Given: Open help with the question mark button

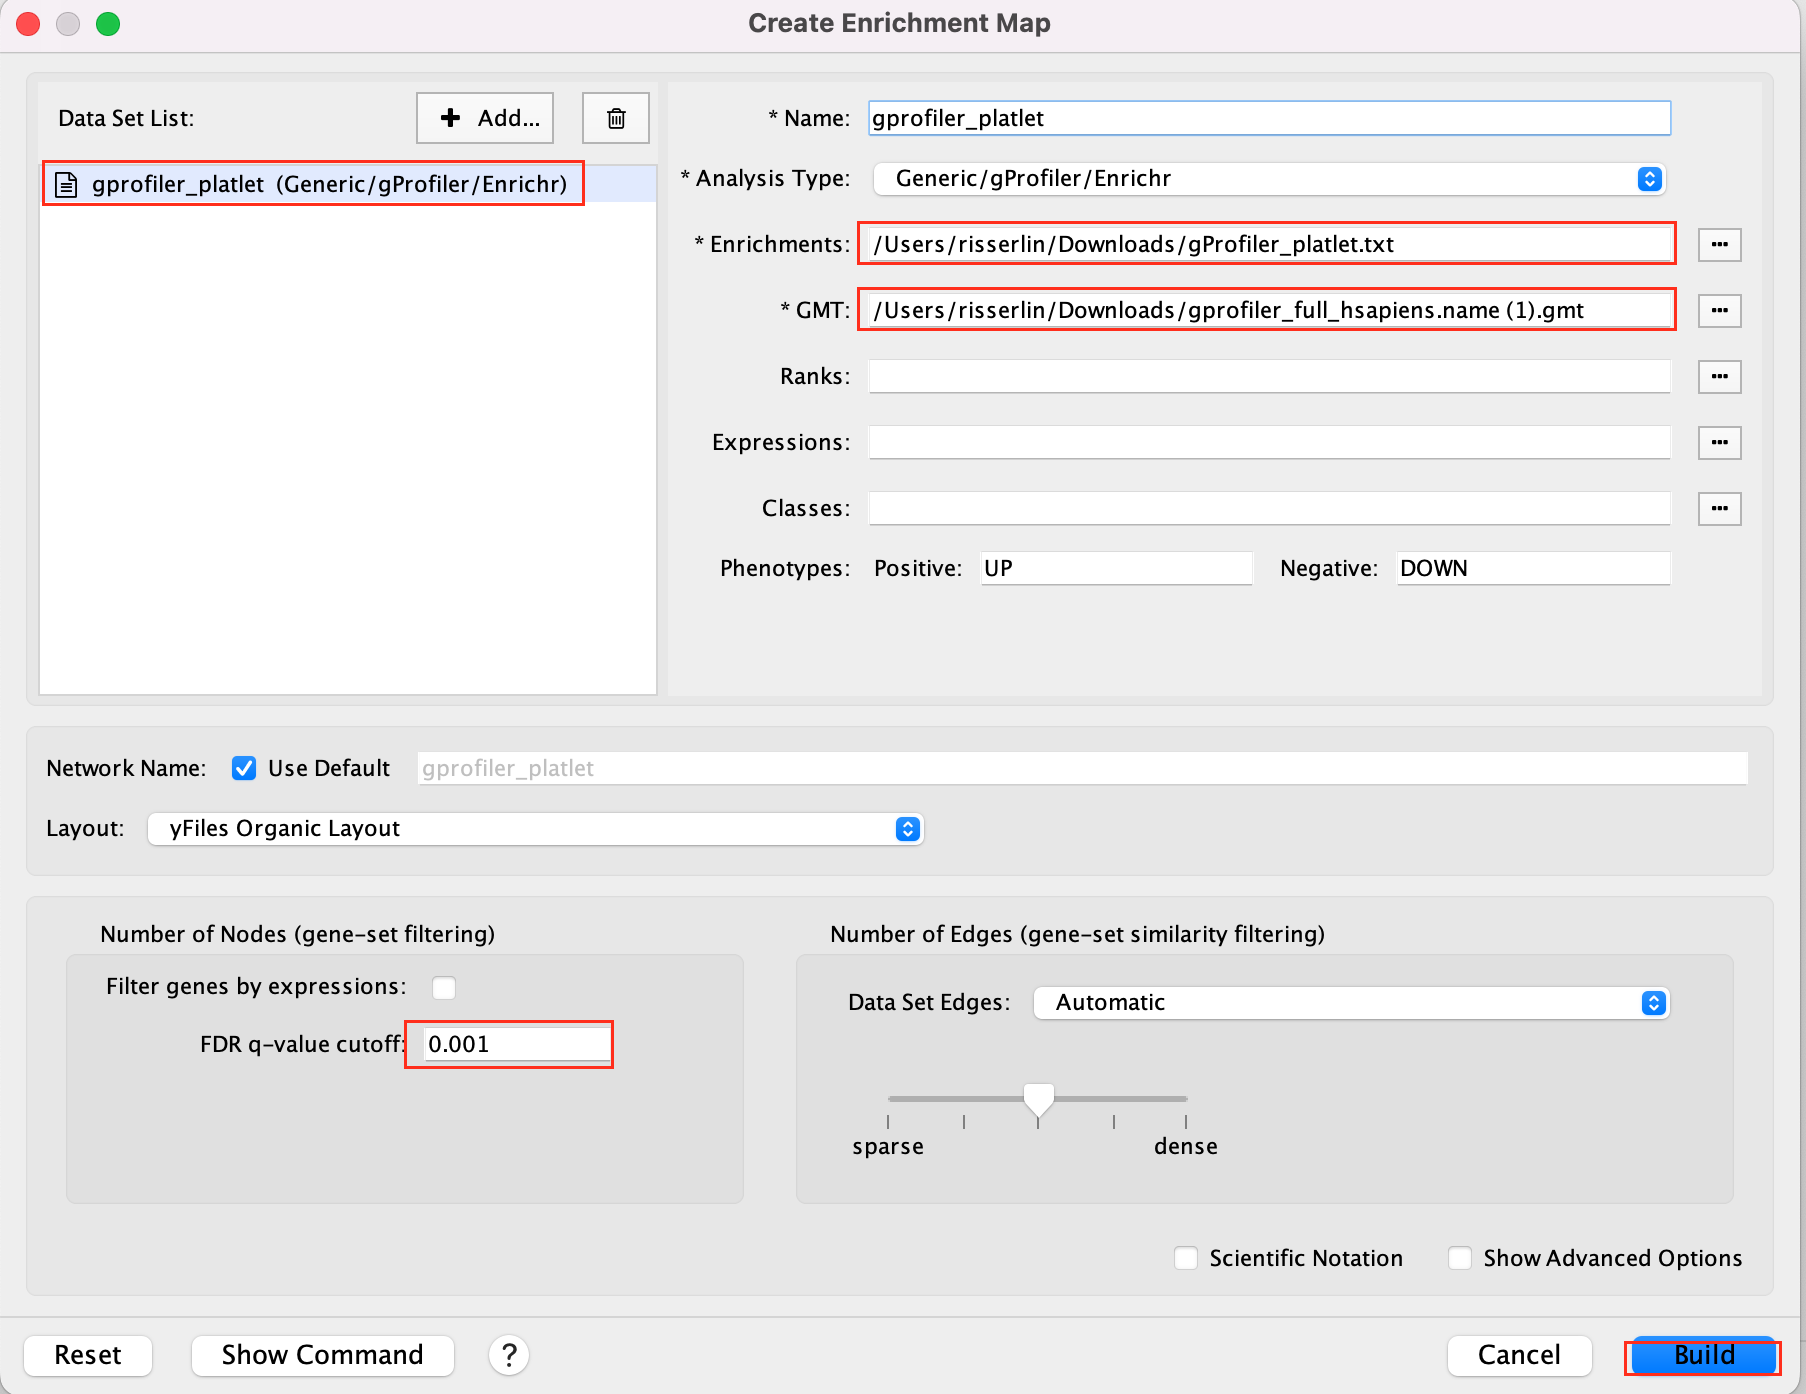Looking at the screenshot, I should coord(509,1355).
